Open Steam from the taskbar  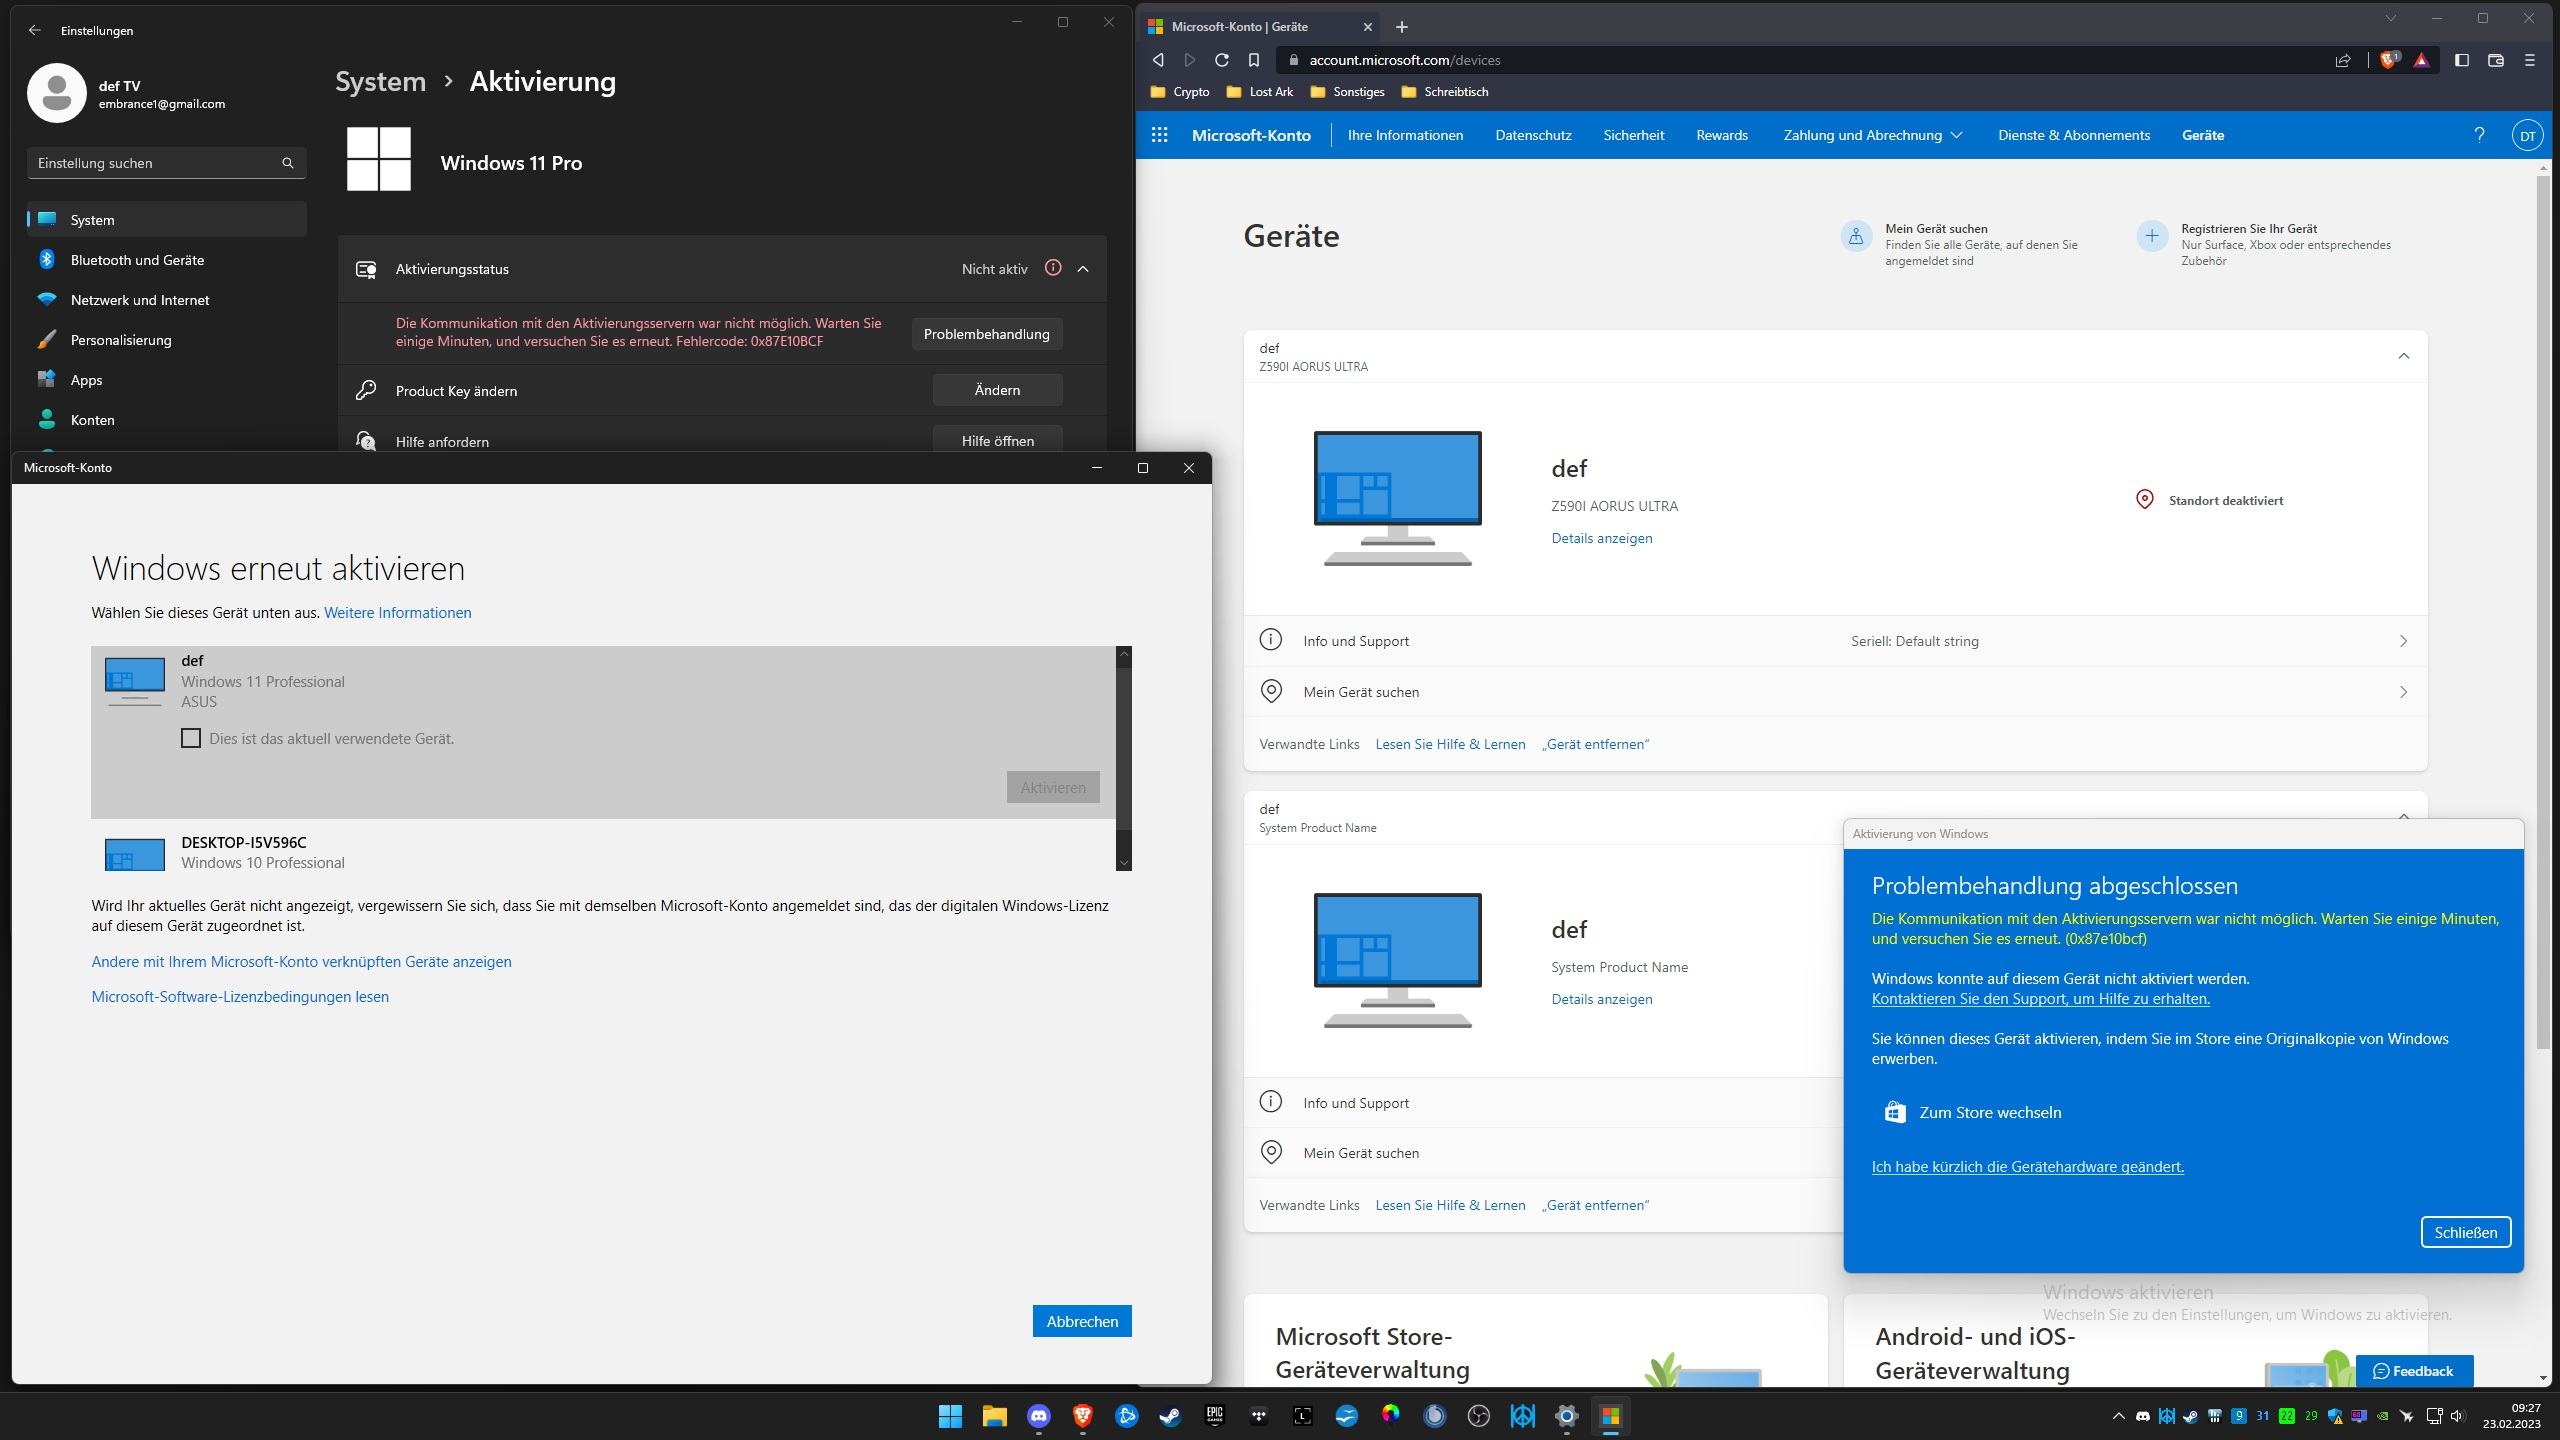[1170, 1416]
